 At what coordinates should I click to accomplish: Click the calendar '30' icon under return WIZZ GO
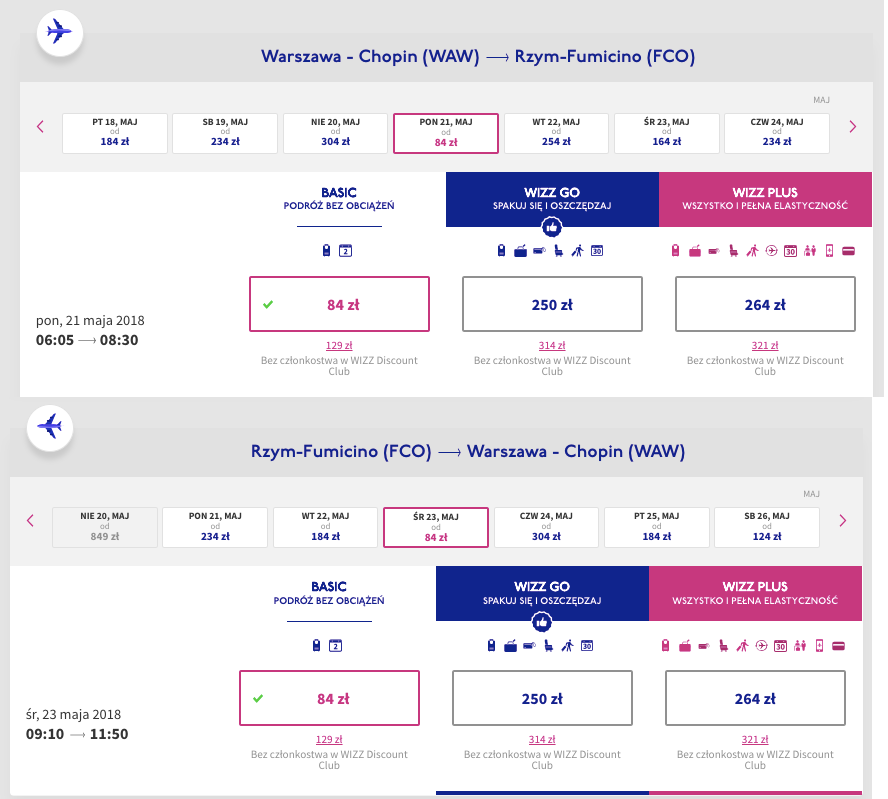click(587, 646)
